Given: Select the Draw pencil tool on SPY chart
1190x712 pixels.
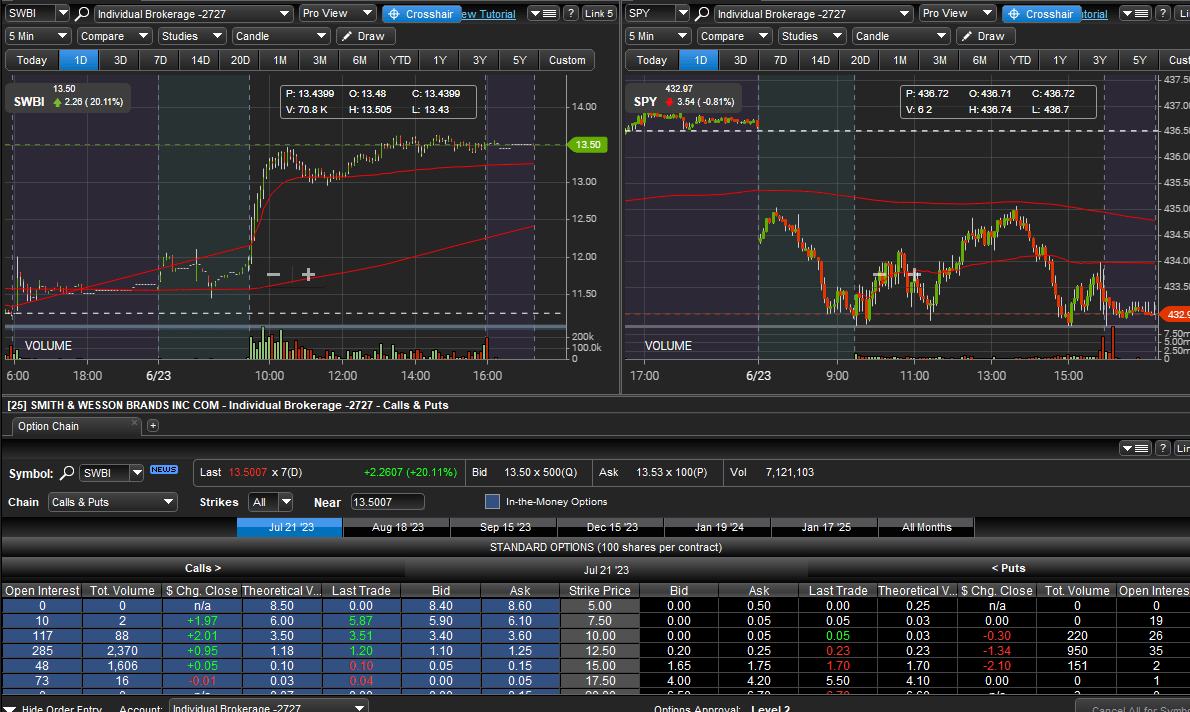Looking at the screenshot, I should pyautogui.click(x=985, y=36).
